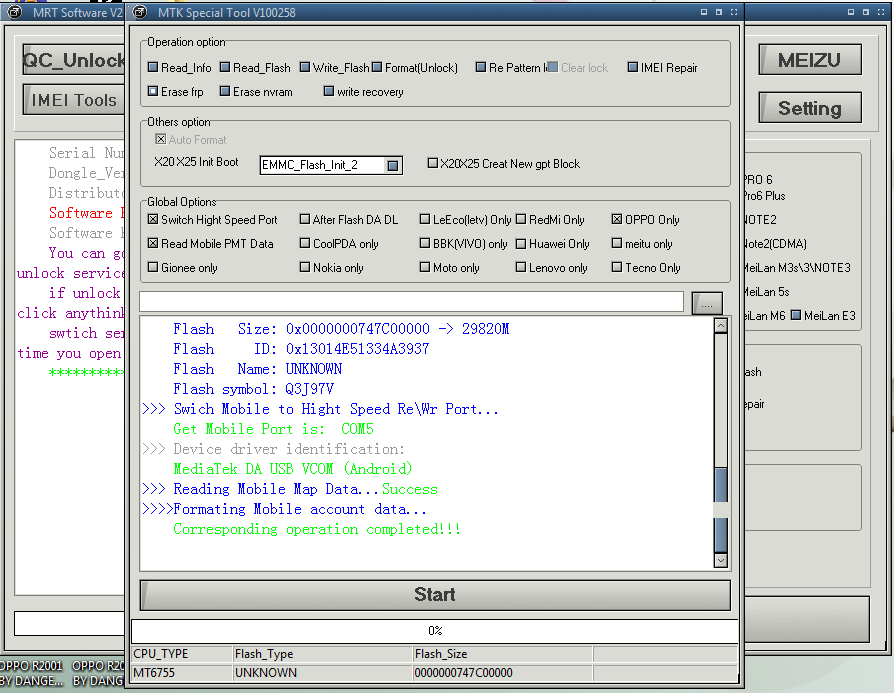Close the MTK Special Tool window
This screenshot has width=894, height=693.
(x=734, y=12)
